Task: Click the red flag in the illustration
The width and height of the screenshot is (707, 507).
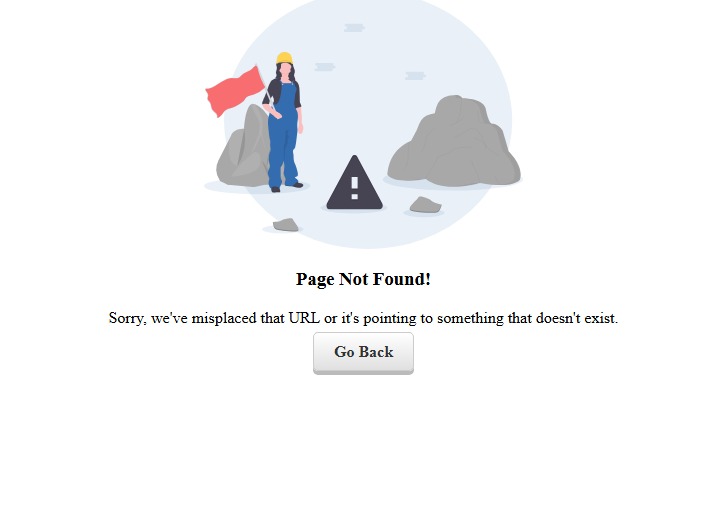Action: (234, 92)
